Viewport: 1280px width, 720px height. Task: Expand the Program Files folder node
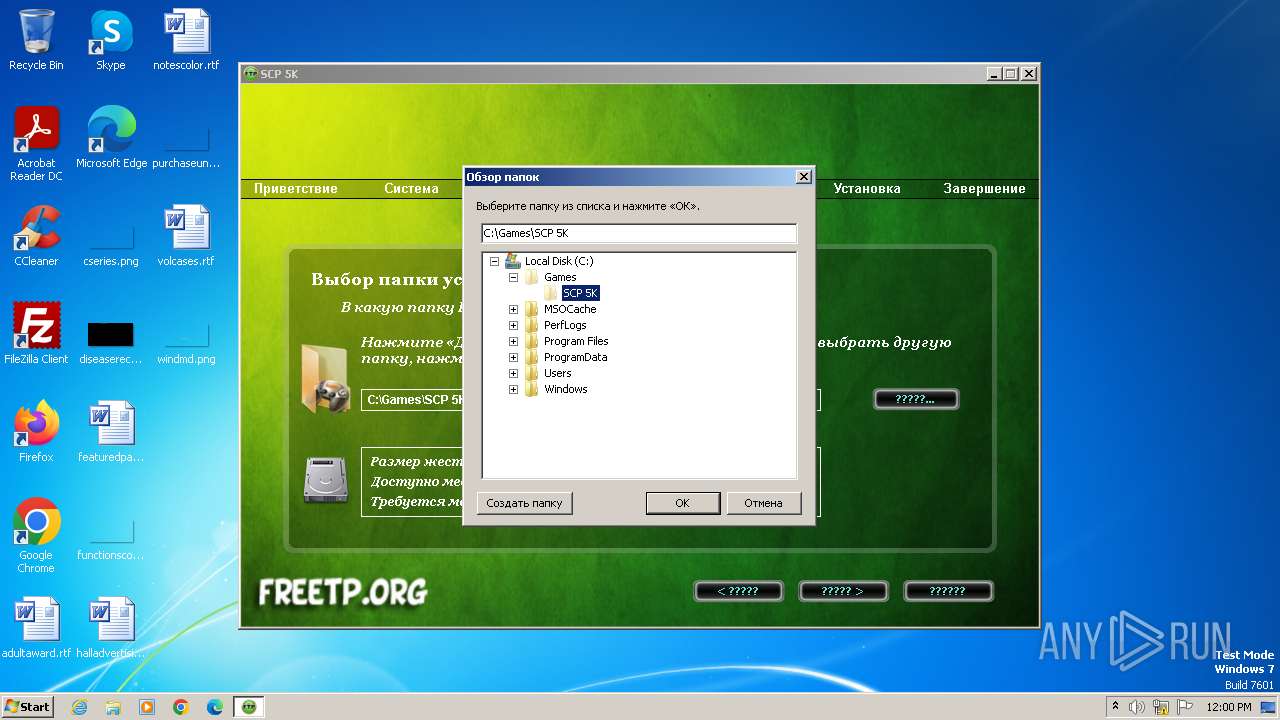513,341
